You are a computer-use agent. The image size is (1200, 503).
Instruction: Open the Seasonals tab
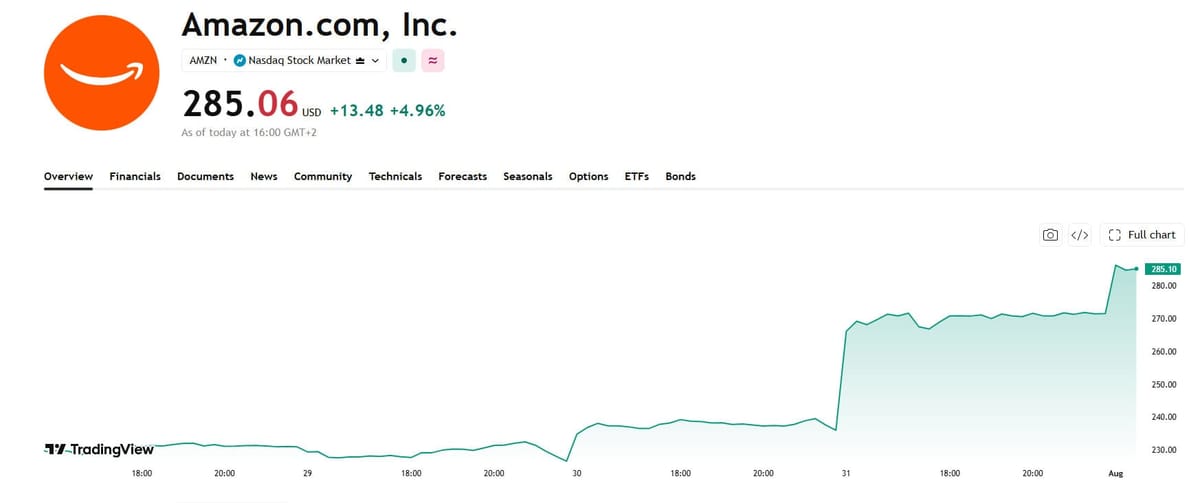click(x=527, y=176)
